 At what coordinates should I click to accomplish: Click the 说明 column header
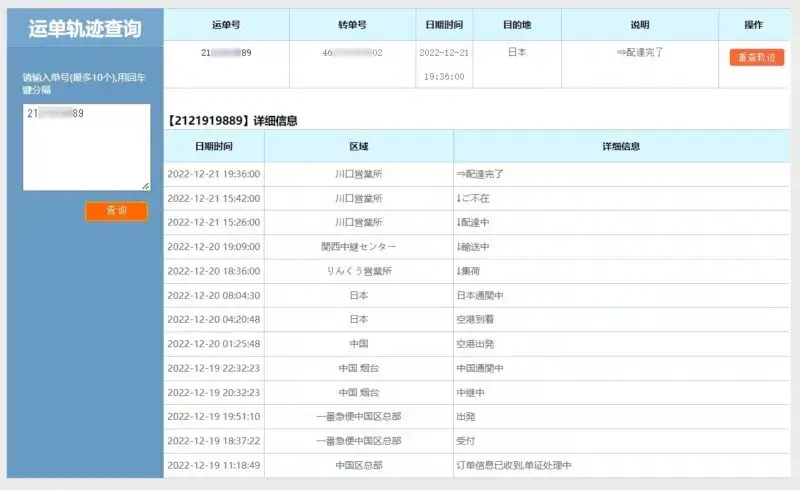(640, 25)
